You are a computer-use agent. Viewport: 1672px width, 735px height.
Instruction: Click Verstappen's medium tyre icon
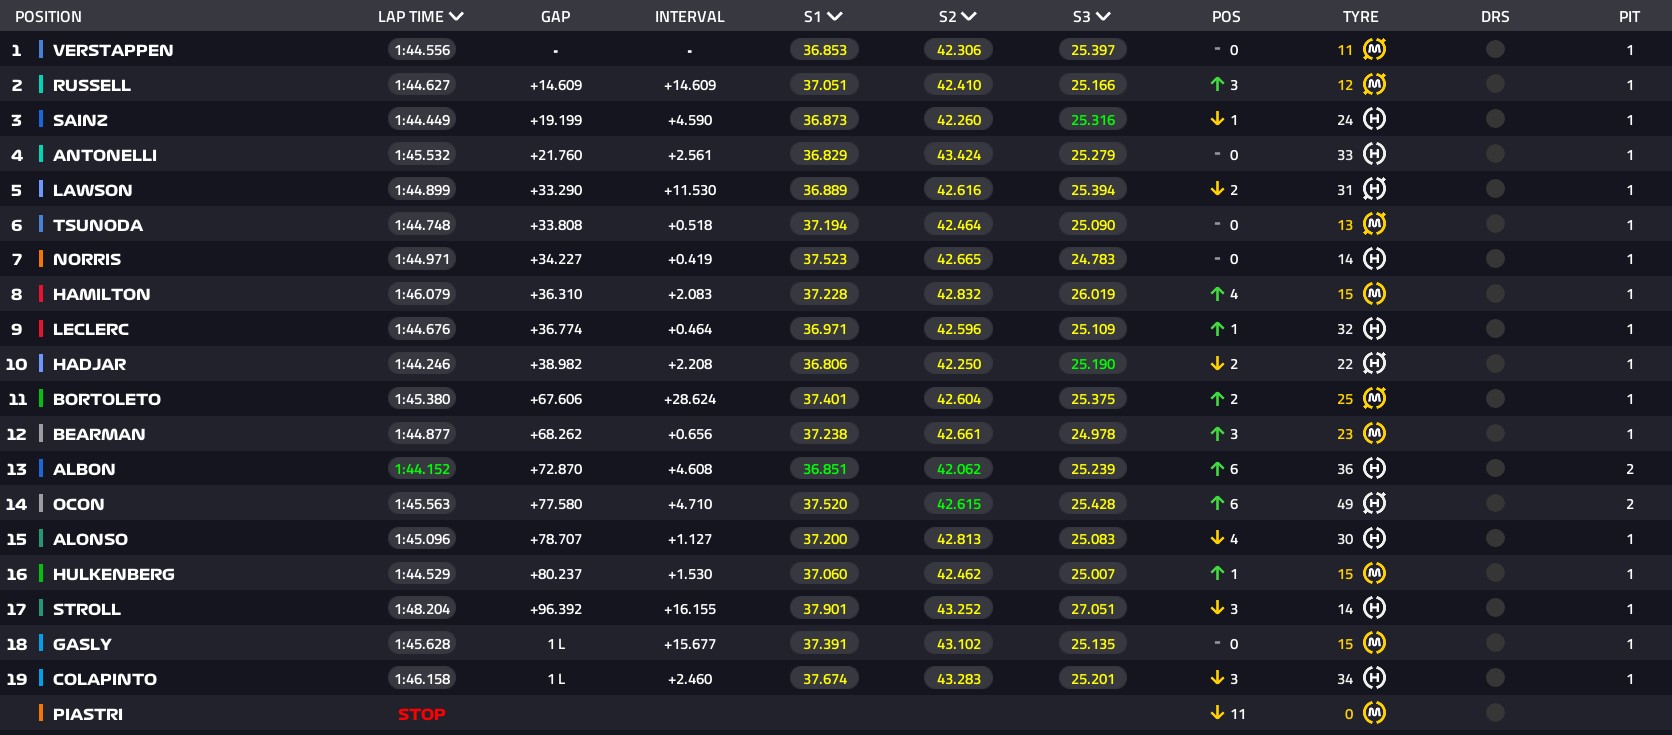click(1374, 50)
